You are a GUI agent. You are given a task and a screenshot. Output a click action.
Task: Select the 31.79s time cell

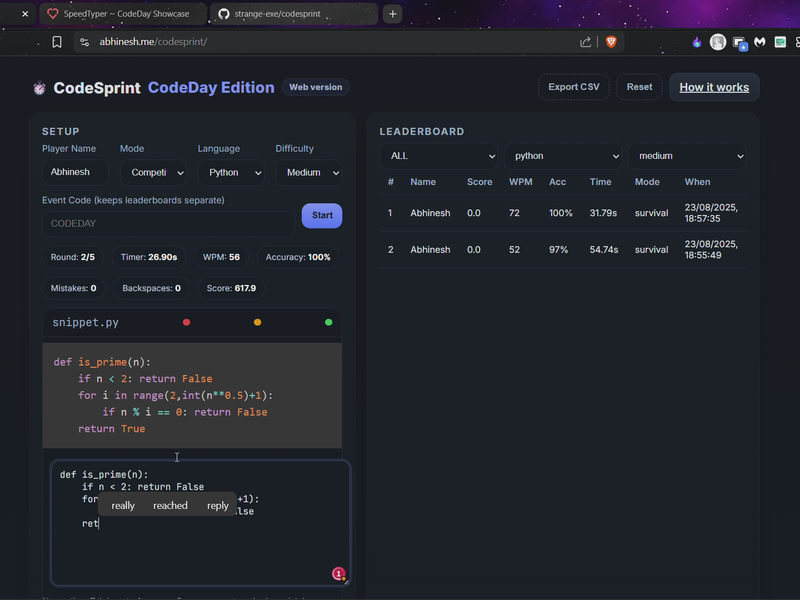(603, 213)
